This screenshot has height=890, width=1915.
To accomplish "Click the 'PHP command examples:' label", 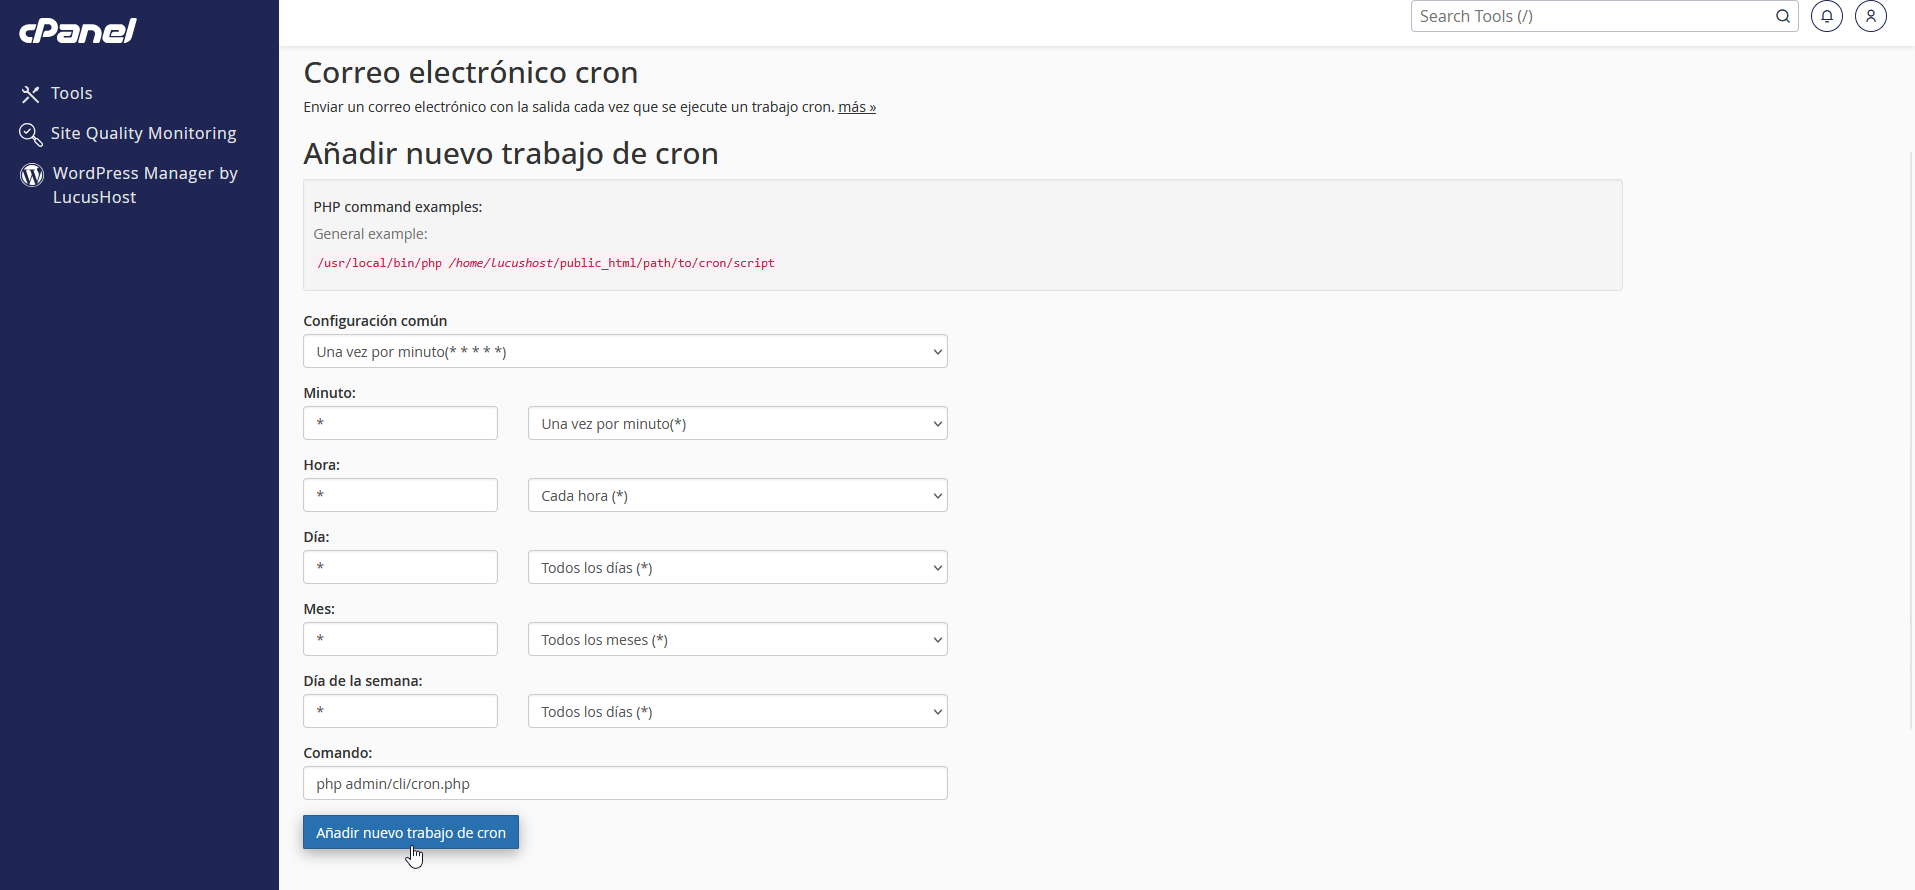I will [x=398, y=207].
